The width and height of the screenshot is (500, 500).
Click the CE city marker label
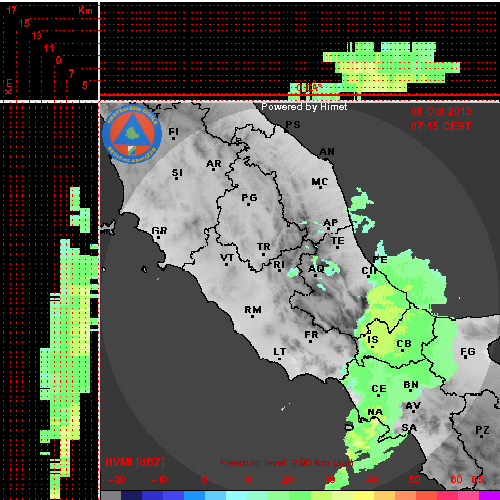(x=379, y=389)
